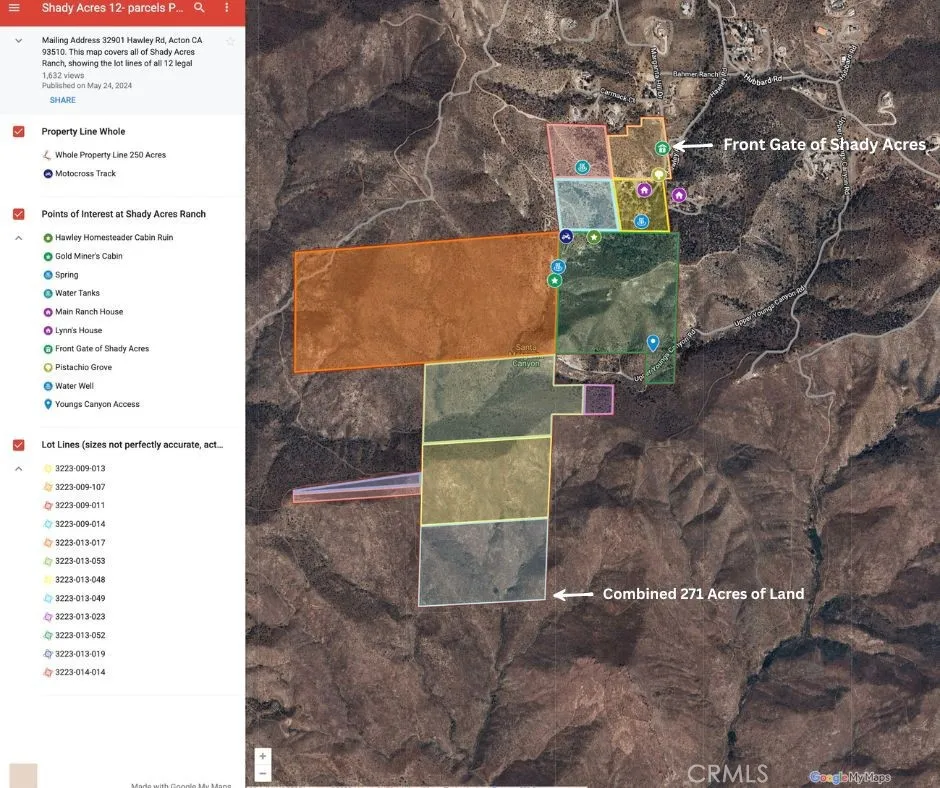The image size is (940, 788).
Task: Click the green Front Gate marker on the map
Action: click(x=662, y=149)
